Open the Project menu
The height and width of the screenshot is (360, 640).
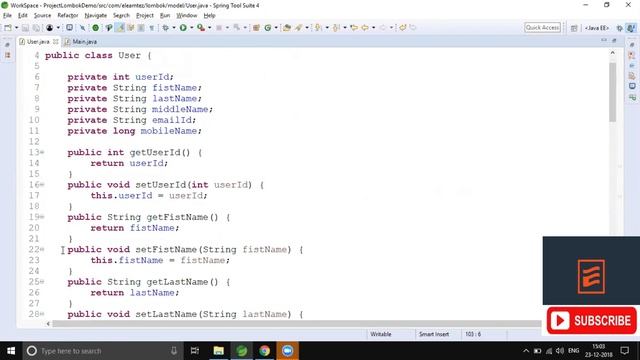144,16
